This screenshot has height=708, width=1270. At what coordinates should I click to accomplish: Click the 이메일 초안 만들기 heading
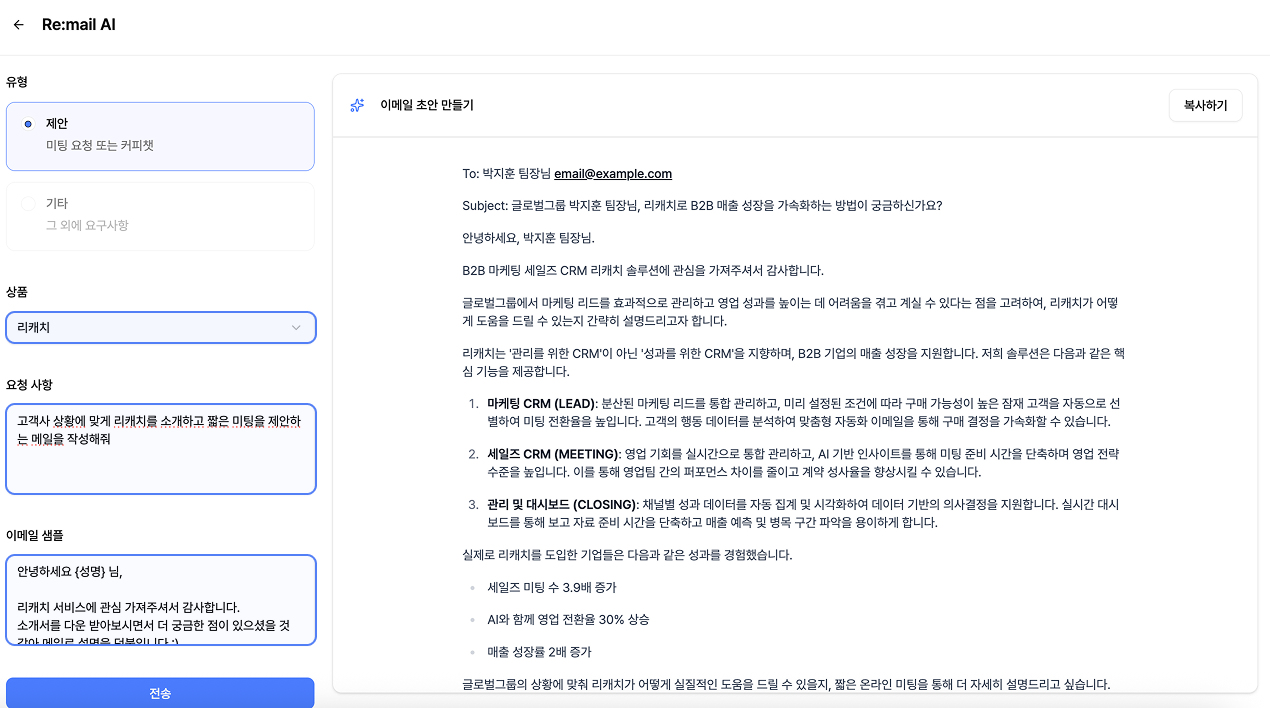(427, 105)
